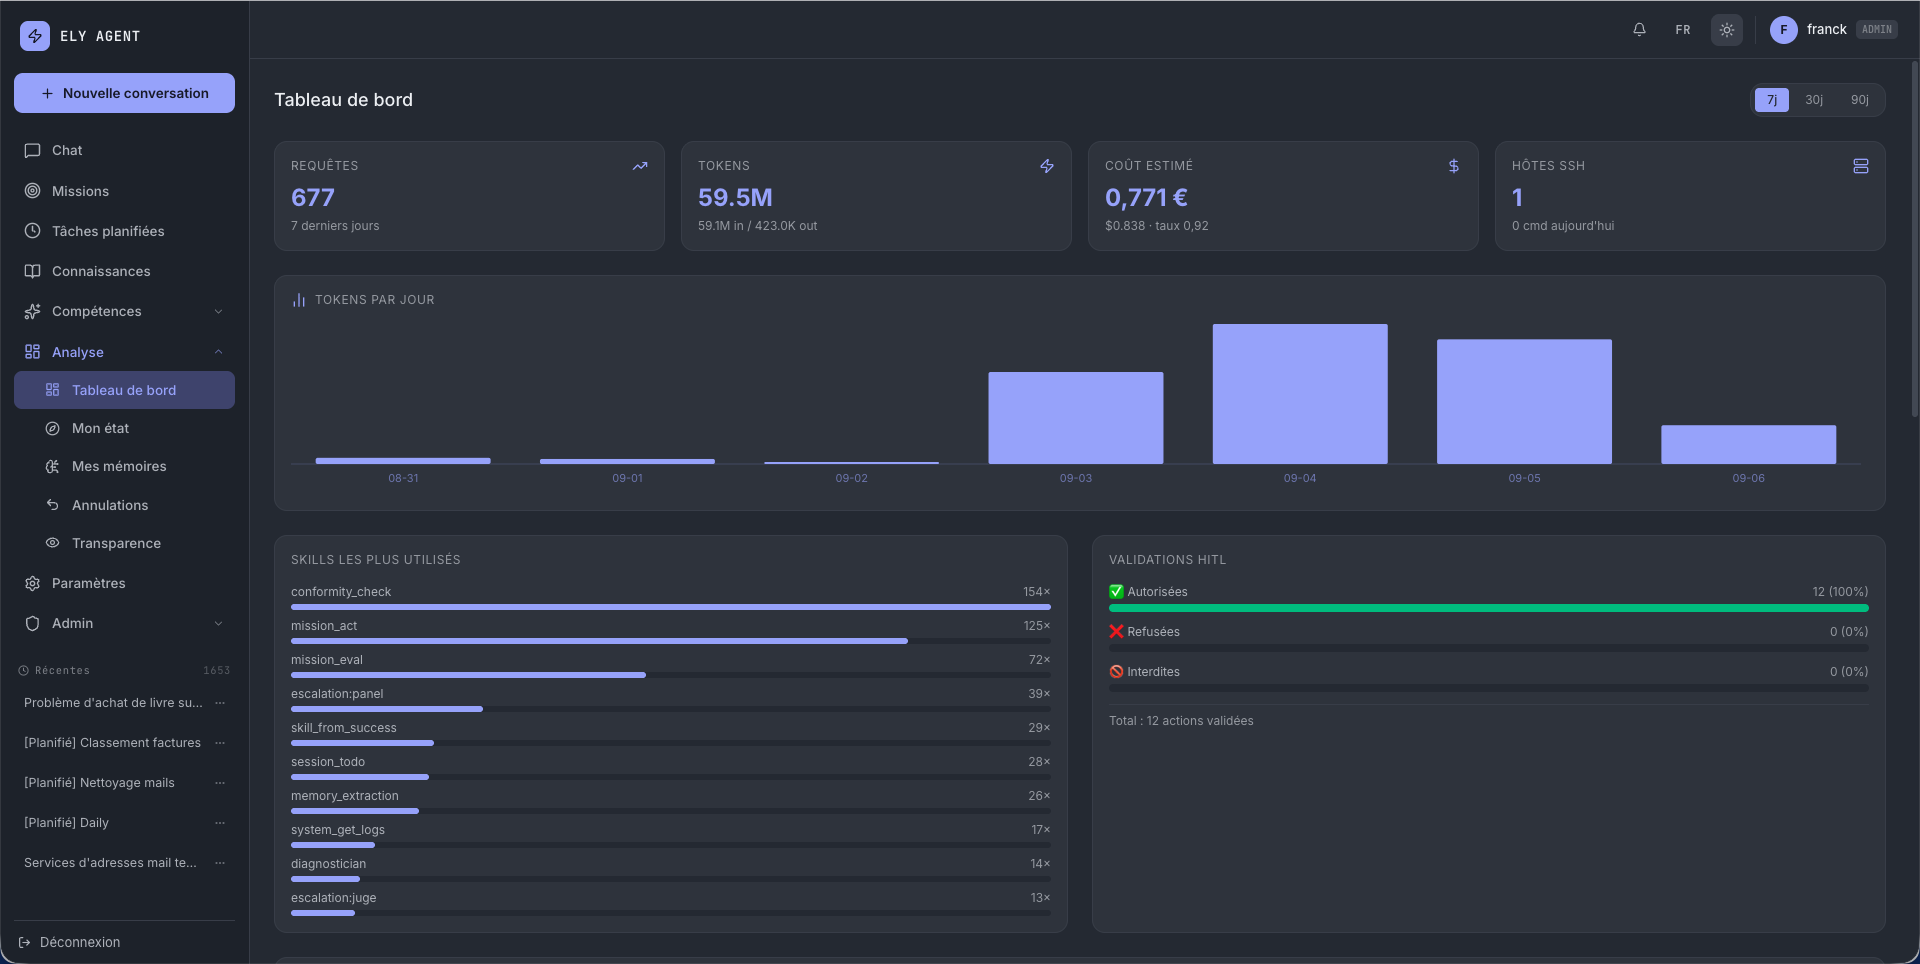Open the Problème d'achat de livre conversation
1920x964 pixels.
pyautogui.click(x=113, y=703)
